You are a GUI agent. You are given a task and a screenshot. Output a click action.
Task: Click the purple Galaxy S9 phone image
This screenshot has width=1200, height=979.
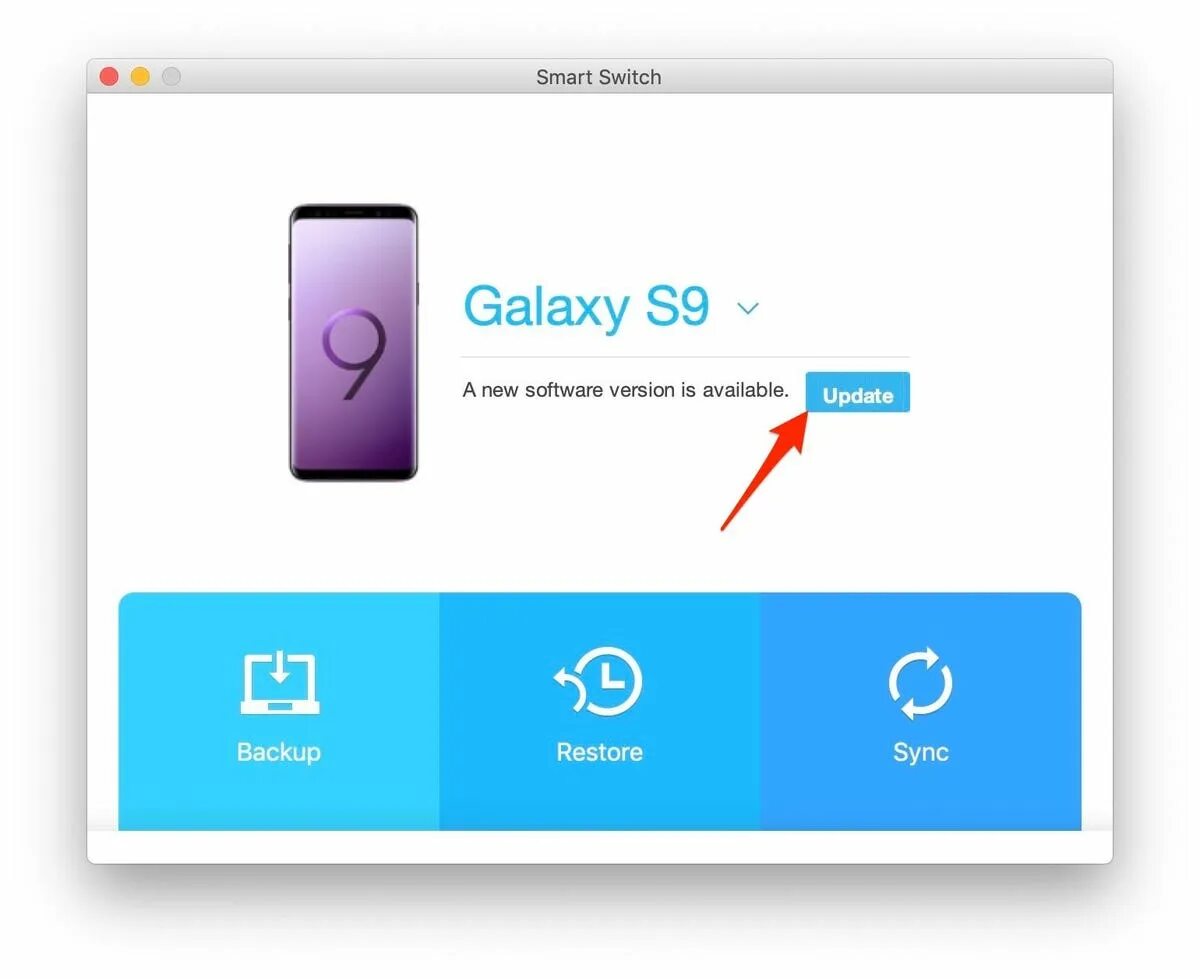point(354,342)
